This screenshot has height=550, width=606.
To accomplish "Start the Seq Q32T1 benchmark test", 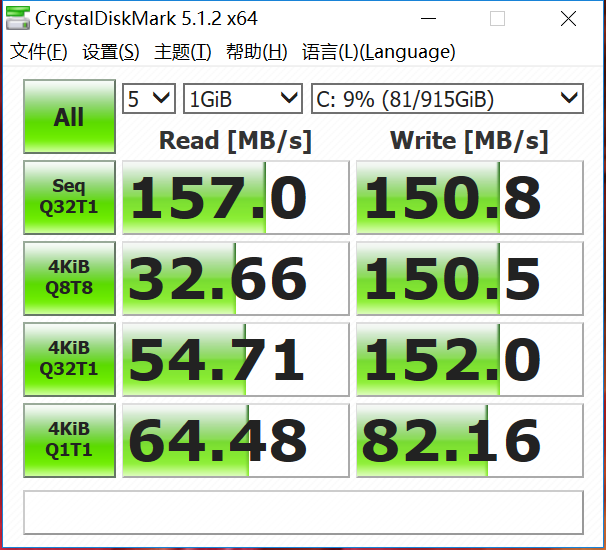I will (69, 197).
